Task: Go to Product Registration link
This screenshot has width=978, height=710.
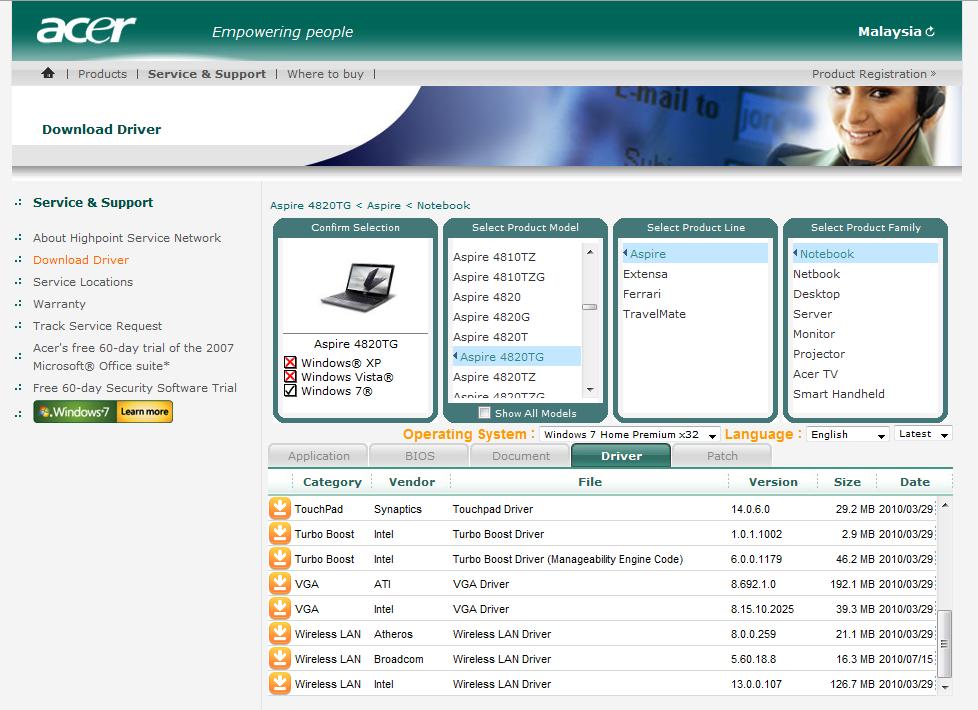Action: tap(874, 74)
